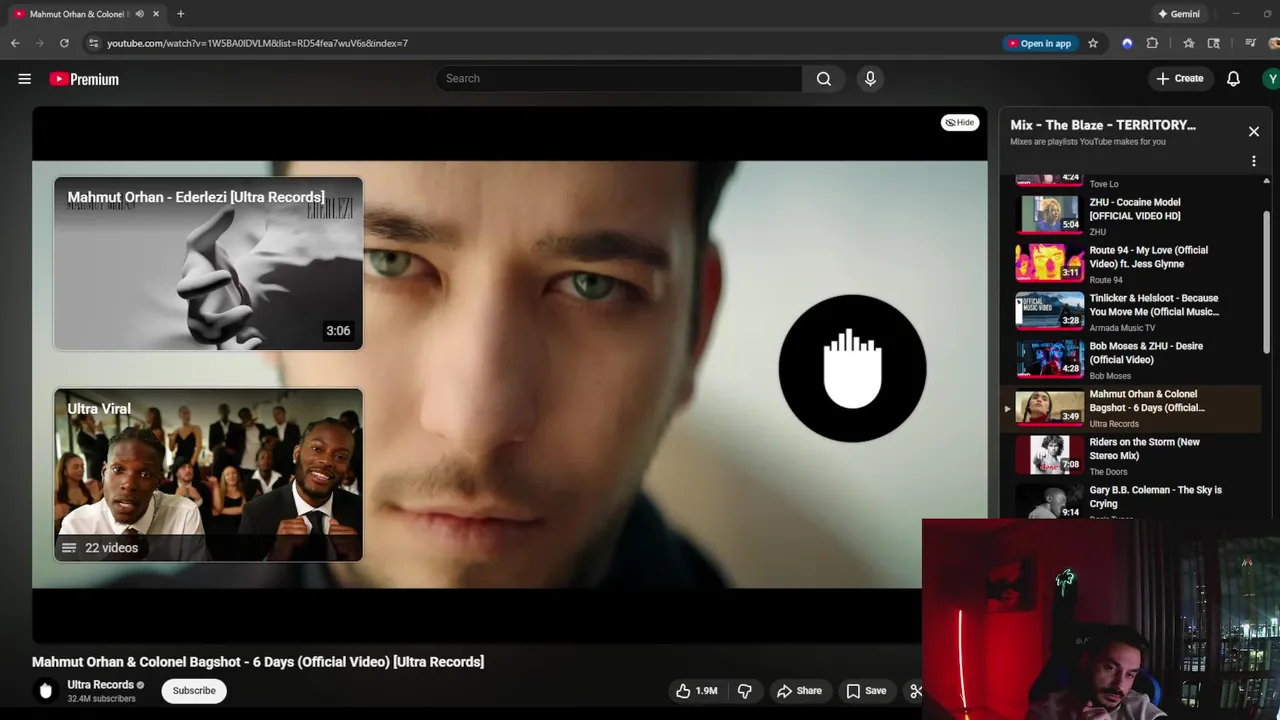Image resolution: width=1280 pixels, height=720 pixels.
Task: Open the notifications bell
Action: pyautogui.click(x=1233, y=79)
